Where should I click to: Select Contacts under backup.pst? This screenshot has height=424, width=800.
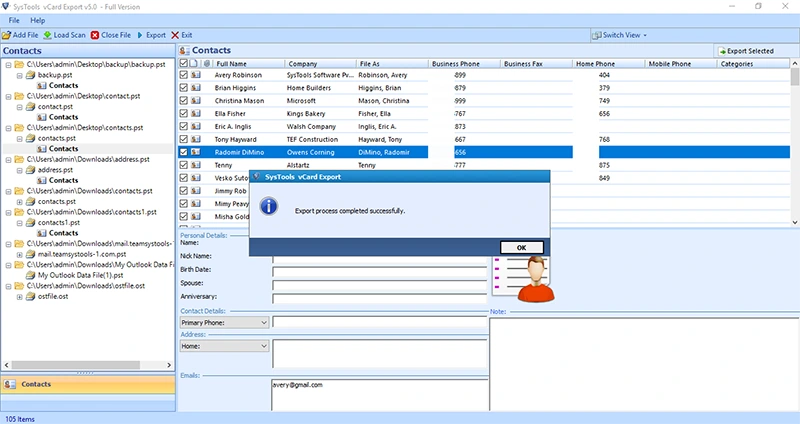coord(63,86)
